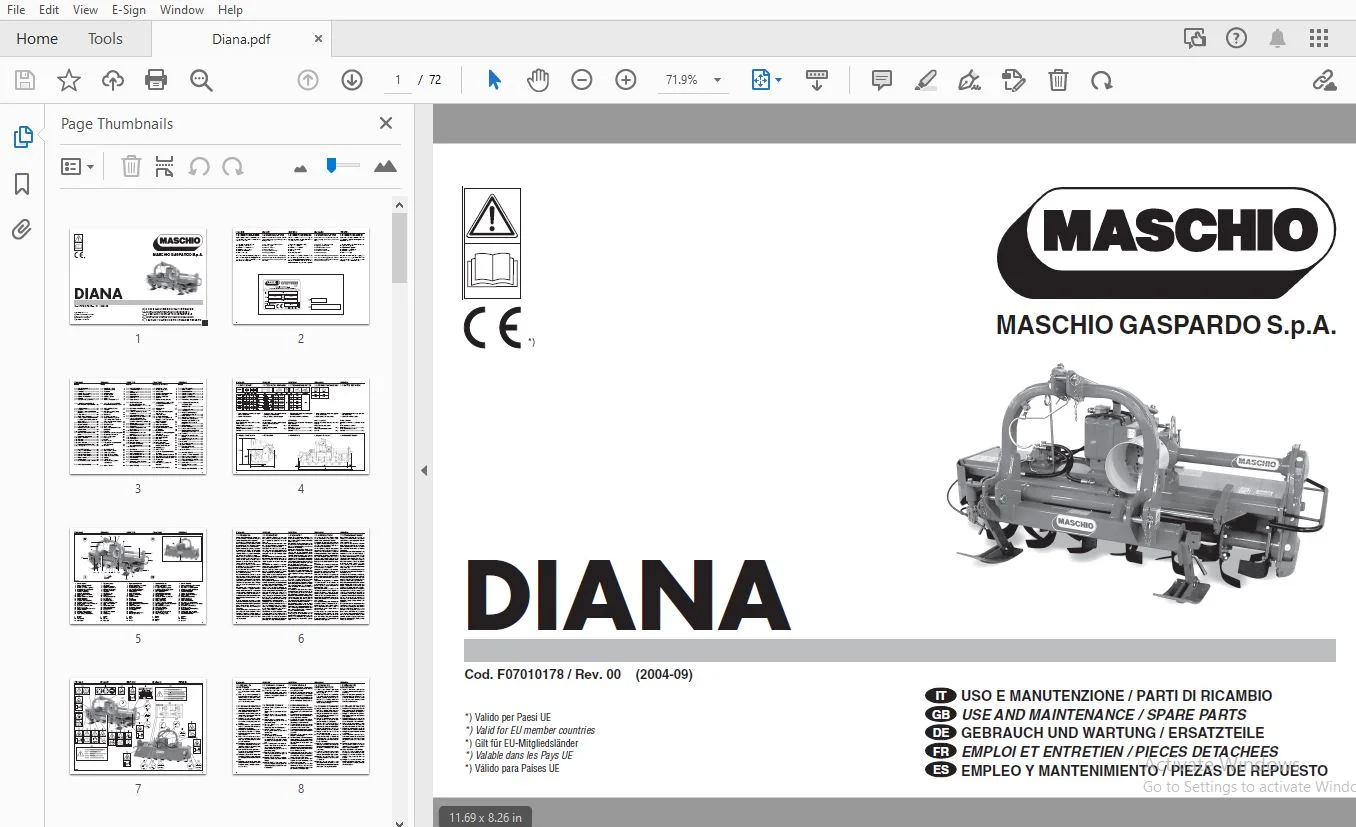Insert page break print pages icon
Screen dimensions: 1356x827
(165, 167)
